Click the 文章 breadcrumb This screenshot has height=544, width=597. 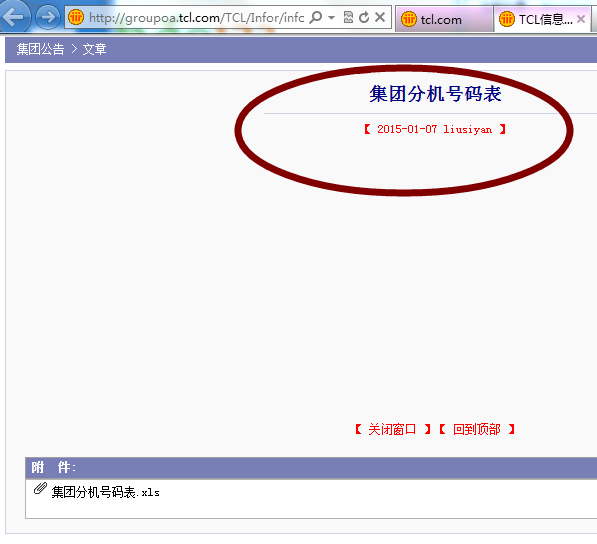pos(94,49)
